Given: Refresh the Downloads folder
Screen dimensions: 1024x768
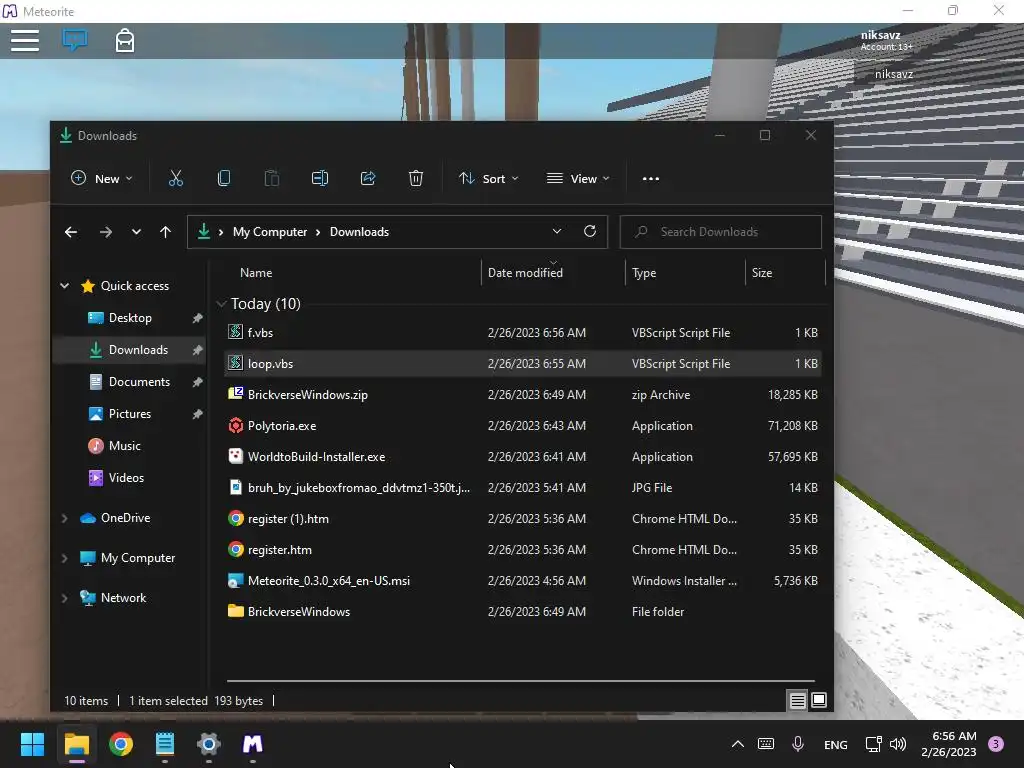Looking at the screenshot, I should tap(590, 231).
